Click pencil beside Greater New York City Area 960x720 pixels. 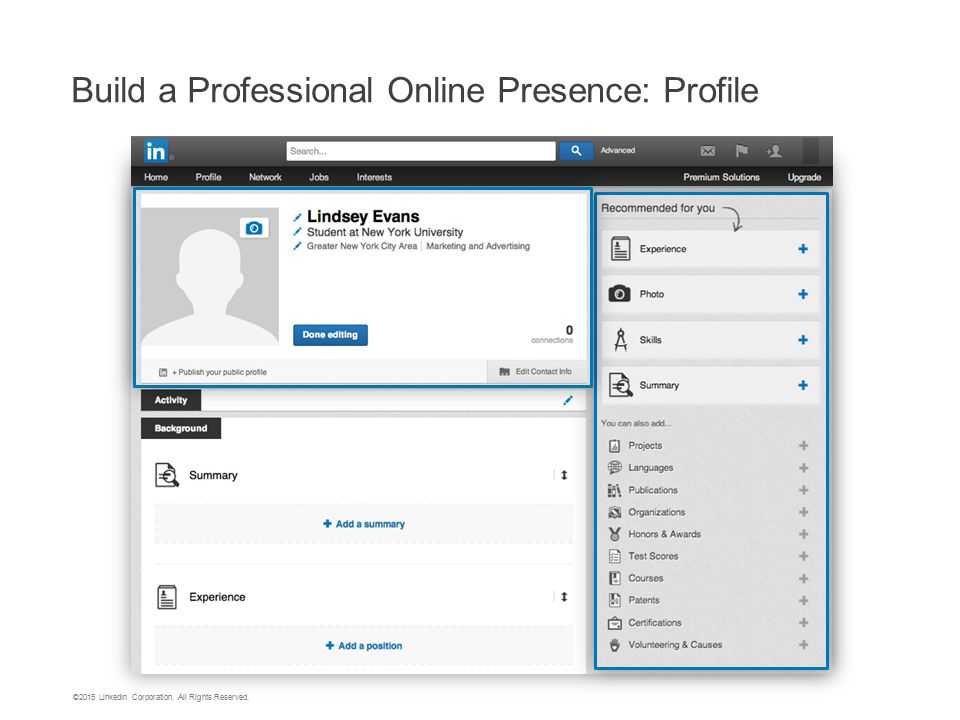tap(297, 246)
